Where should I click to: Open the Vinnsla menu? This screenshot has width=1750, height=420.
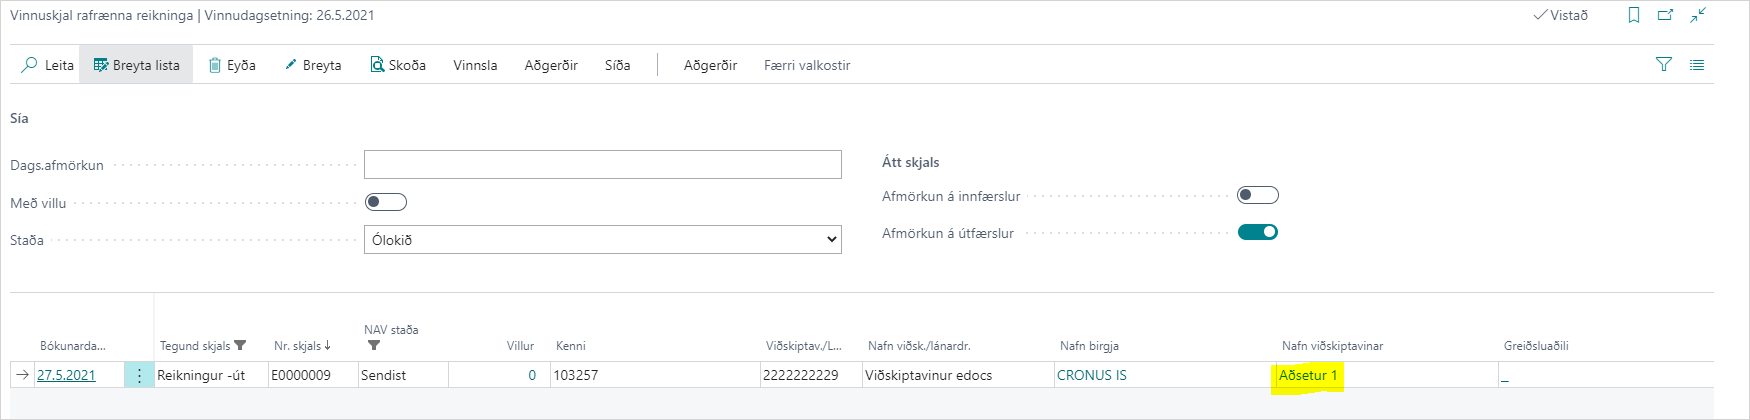(475, 65)
